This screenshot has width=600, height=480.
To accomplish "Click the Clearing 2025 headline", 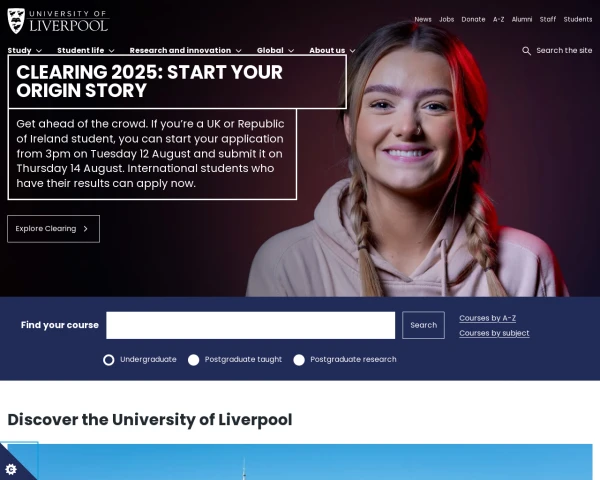I will 150,81.
